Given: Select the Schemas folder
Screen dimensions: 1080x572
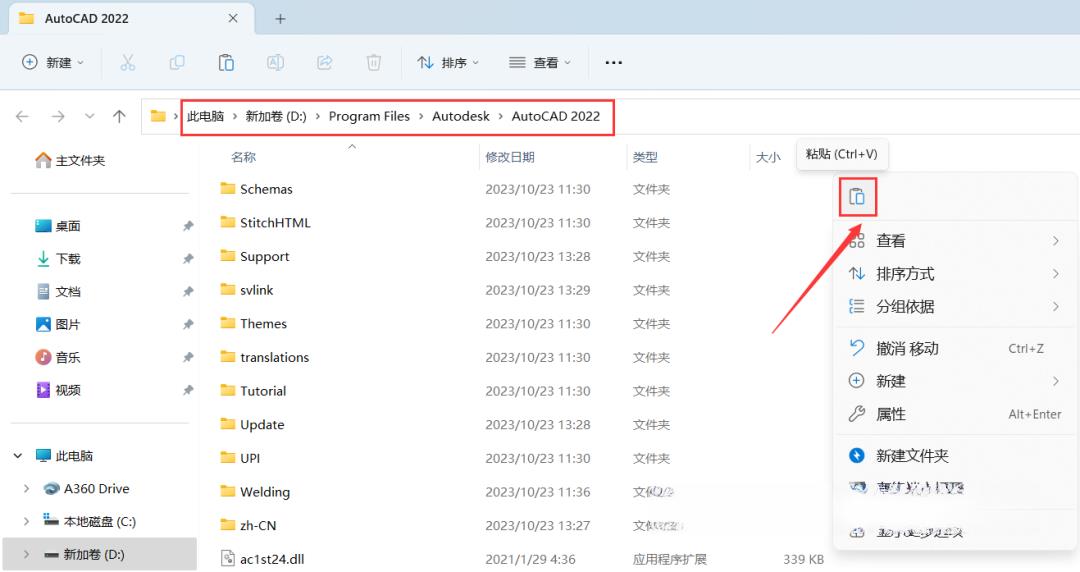Looking at the screenshot, I should coord(256,189).
